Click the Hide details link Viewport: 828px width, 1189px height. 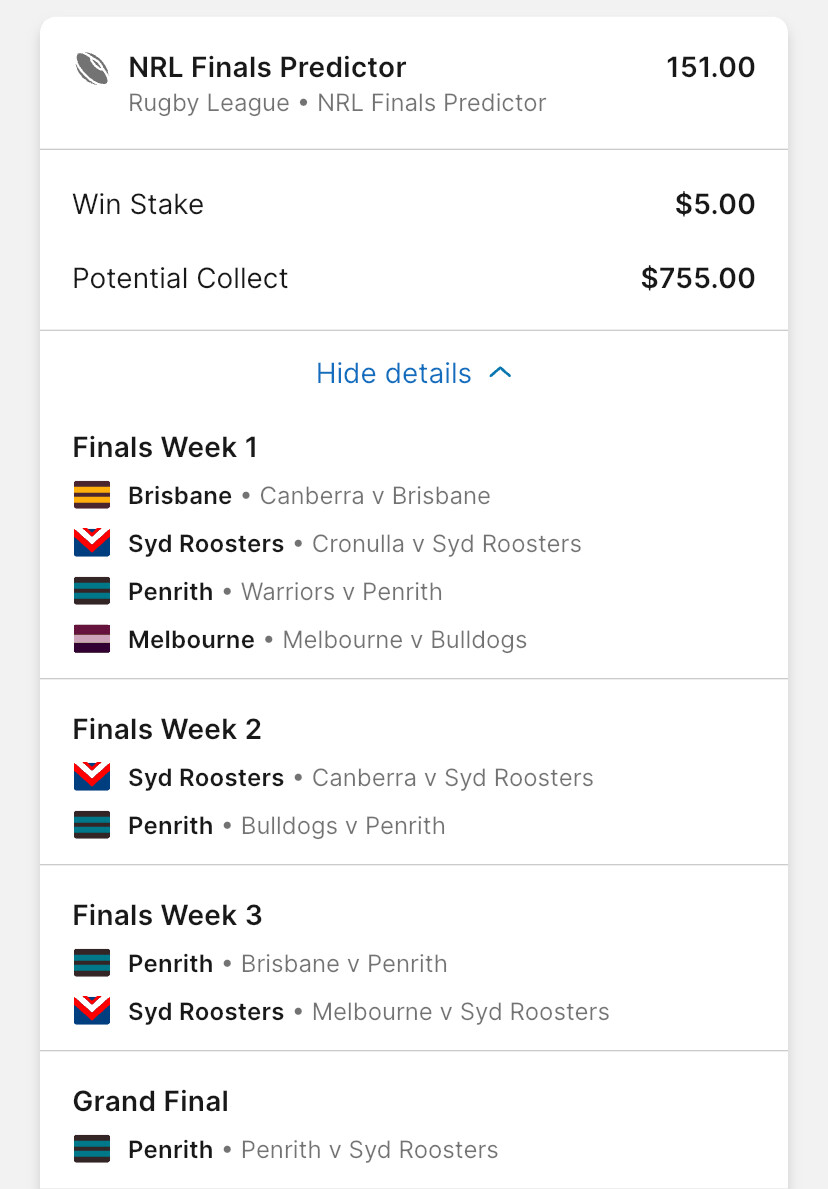click(393, 373)
